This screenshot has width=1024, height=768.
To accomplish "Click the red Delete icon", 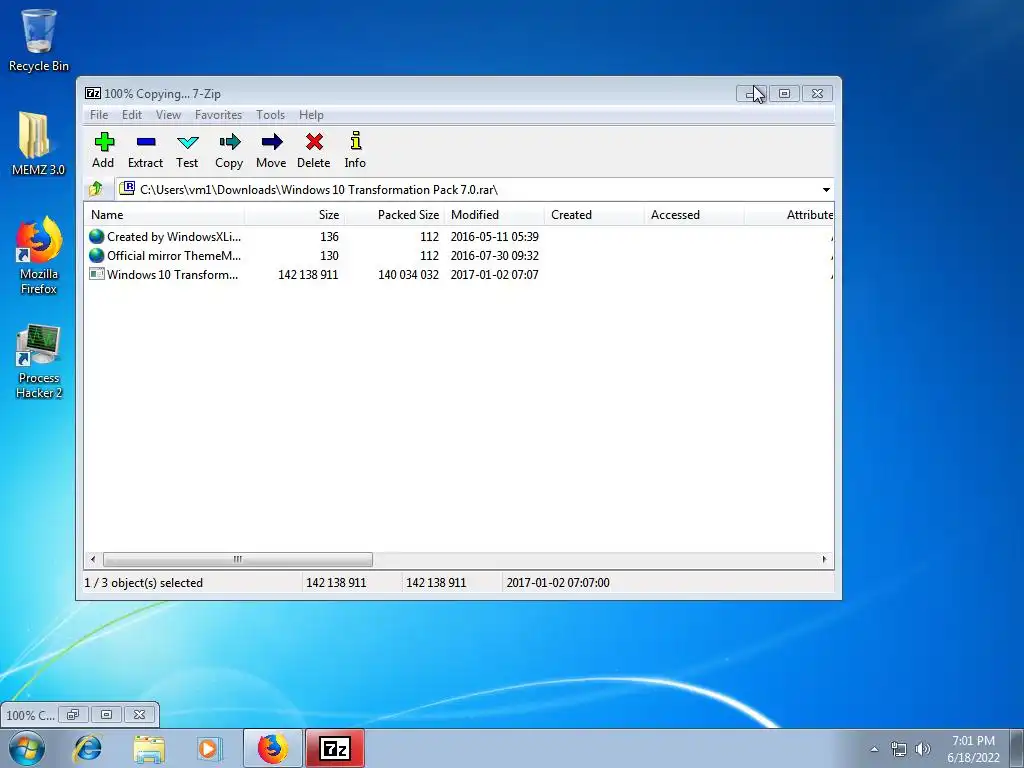I will (x=313, y=150).
